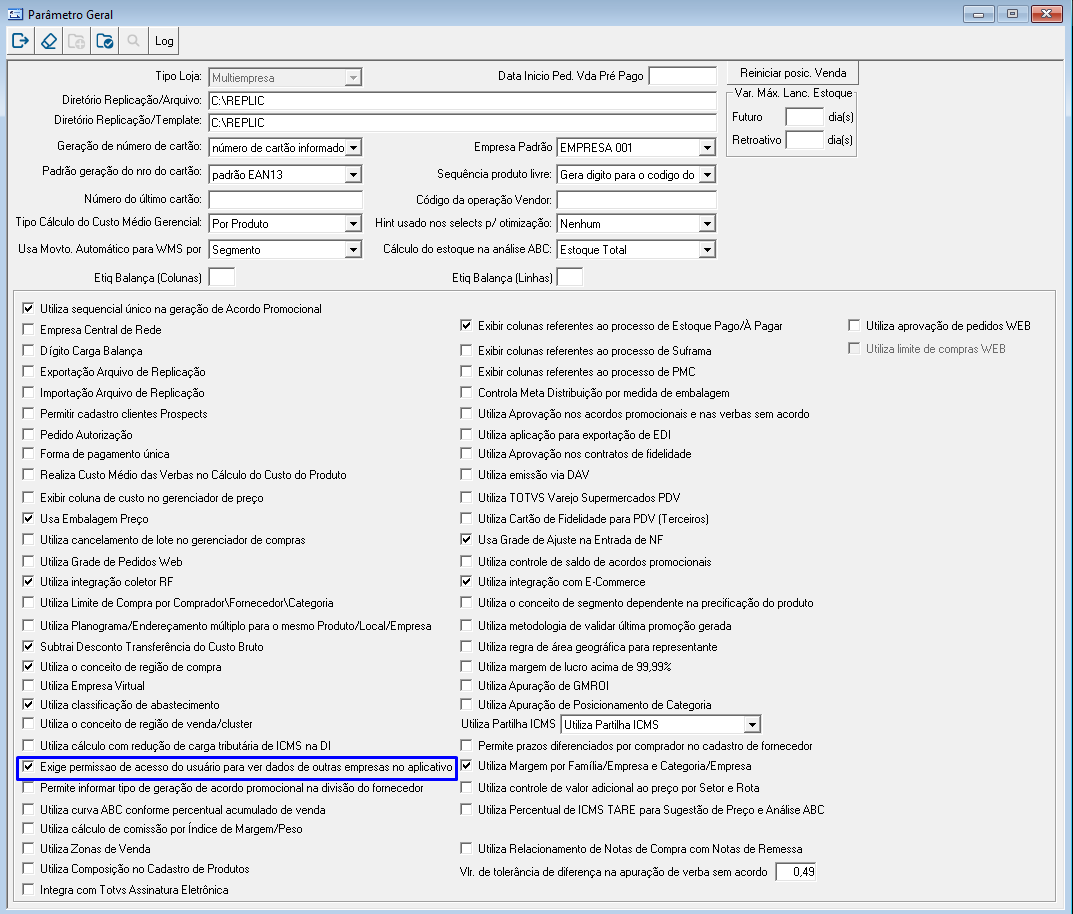
Task: Expand the Geração de número de cartão dropdown
Action: (x=353, y=147)
